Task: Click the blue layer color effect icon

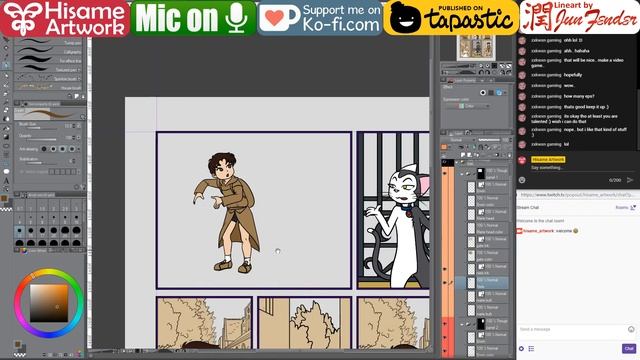Action: (499, 93)
